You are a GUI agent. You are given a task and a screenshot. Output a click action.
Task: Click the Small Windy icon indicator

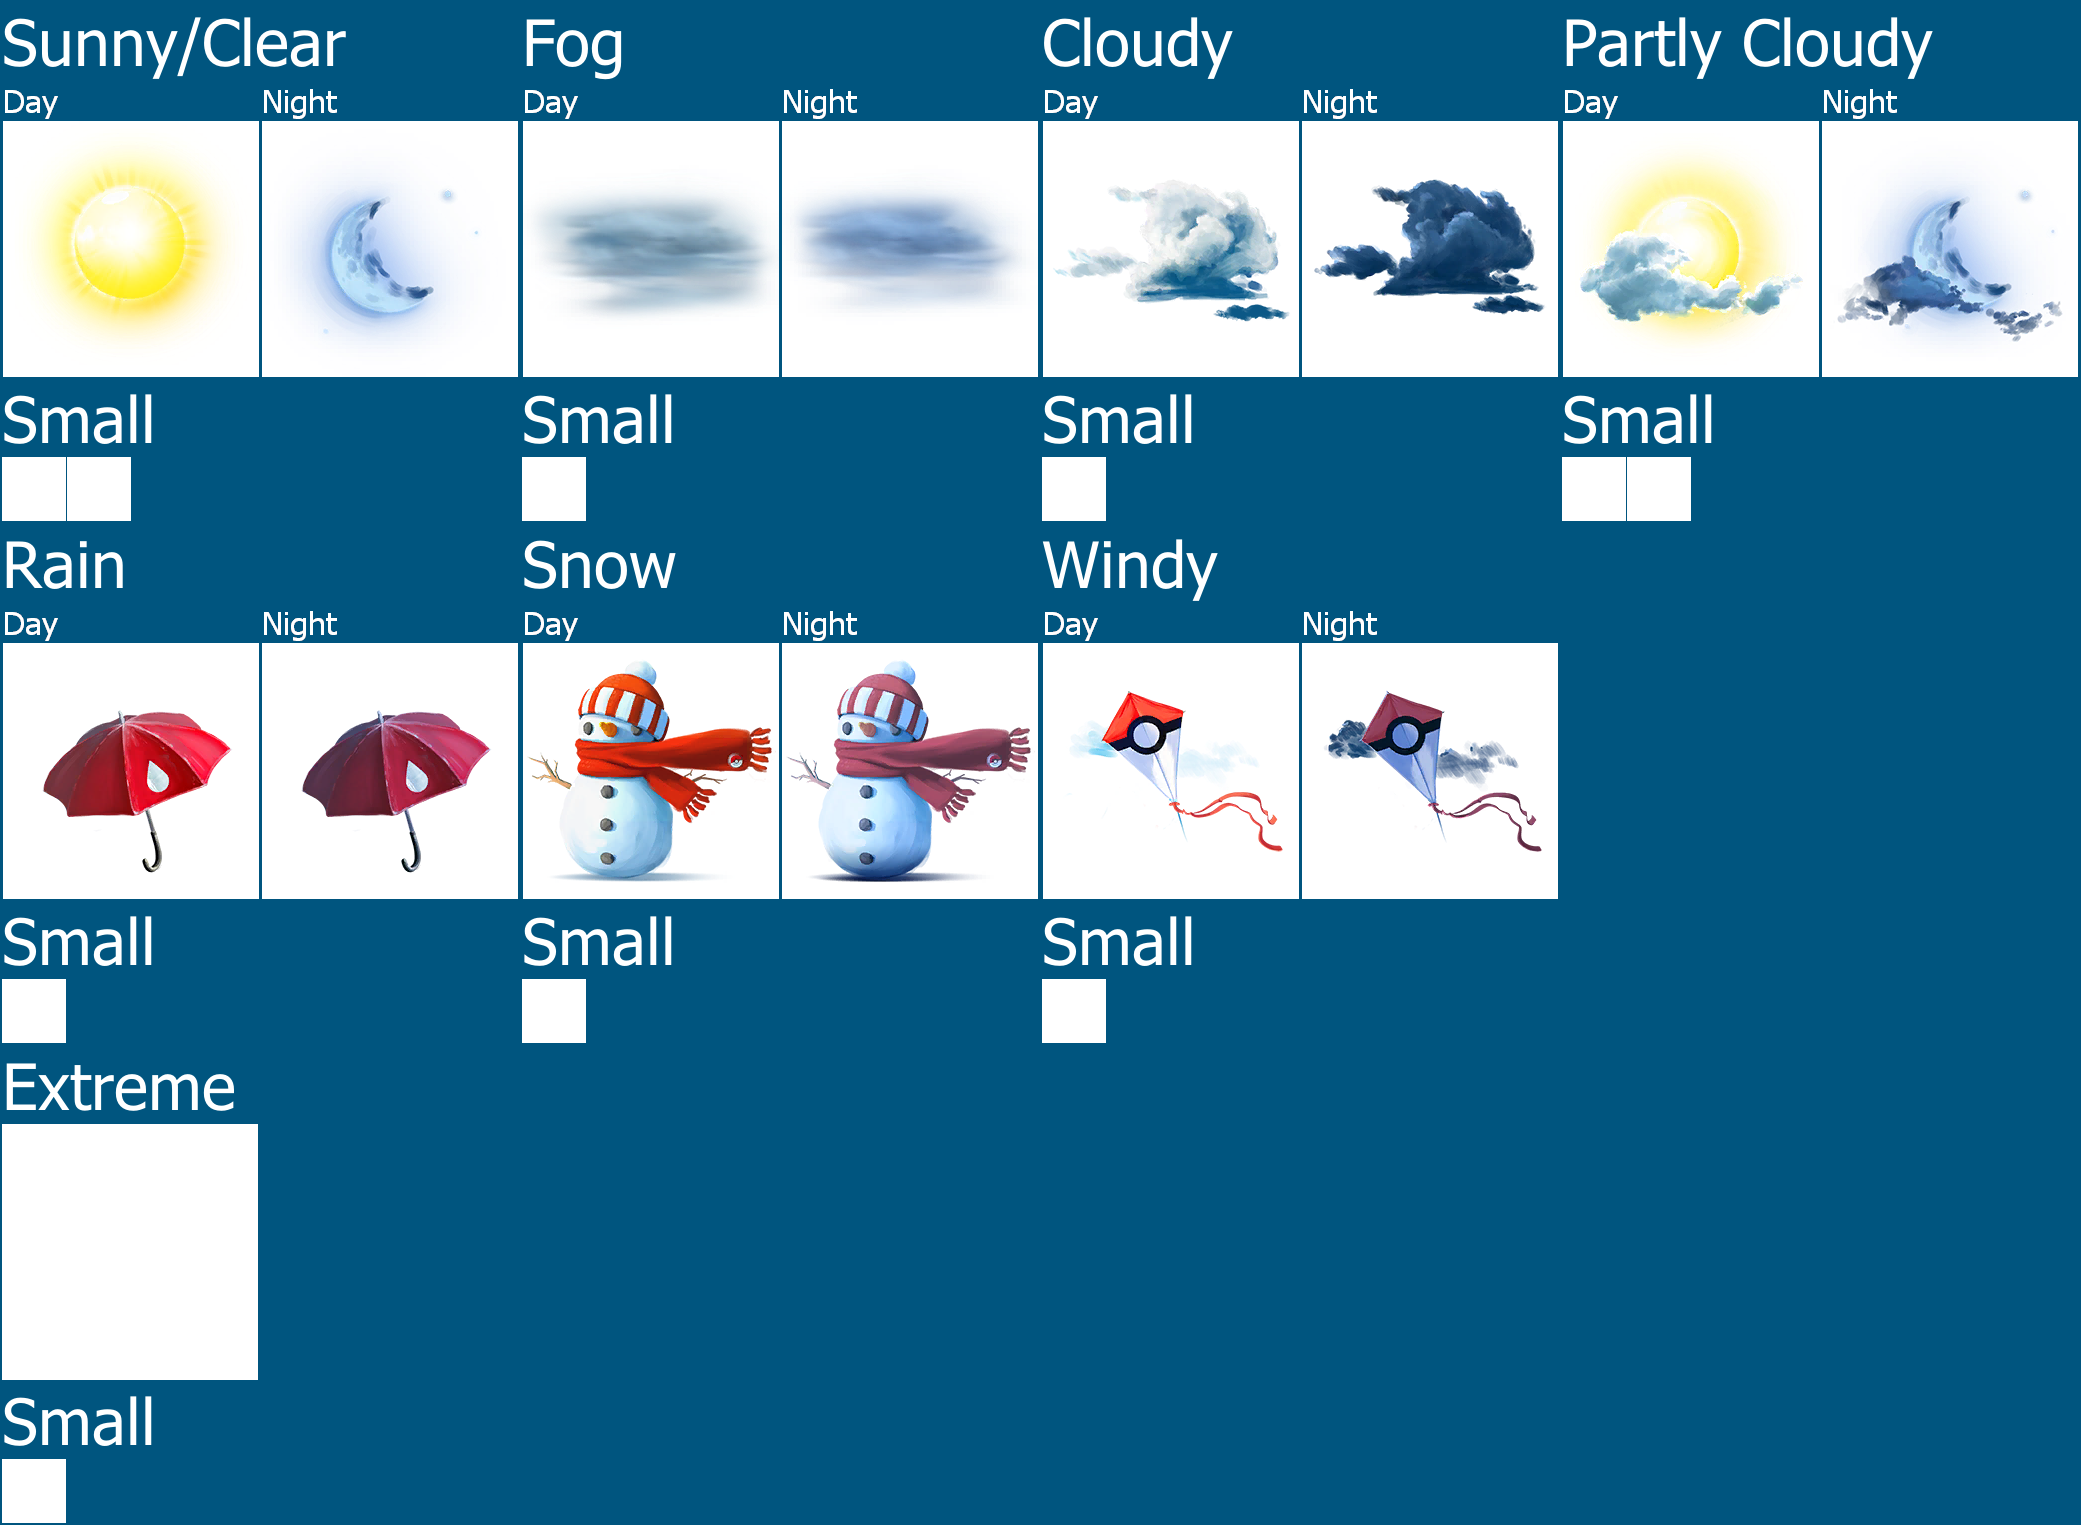1073,1008
